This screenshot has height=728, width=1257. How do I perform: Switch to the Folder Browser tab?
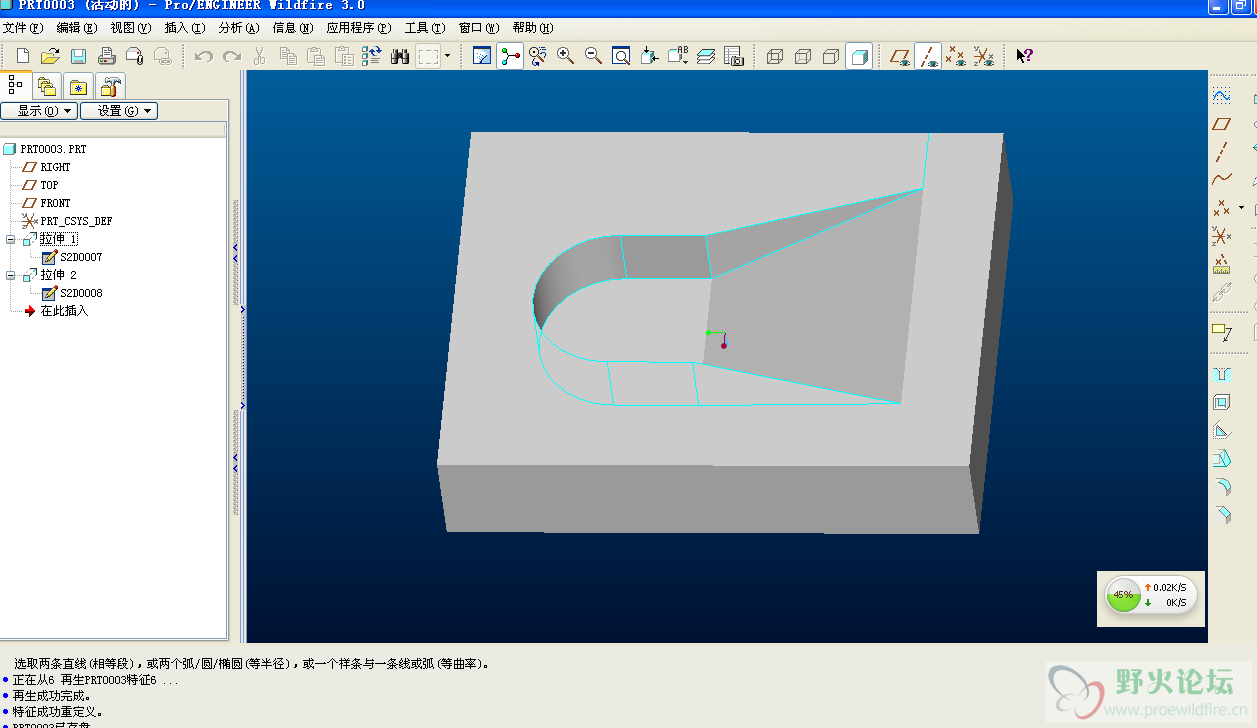pyautogui.click(x=47, y=86)
